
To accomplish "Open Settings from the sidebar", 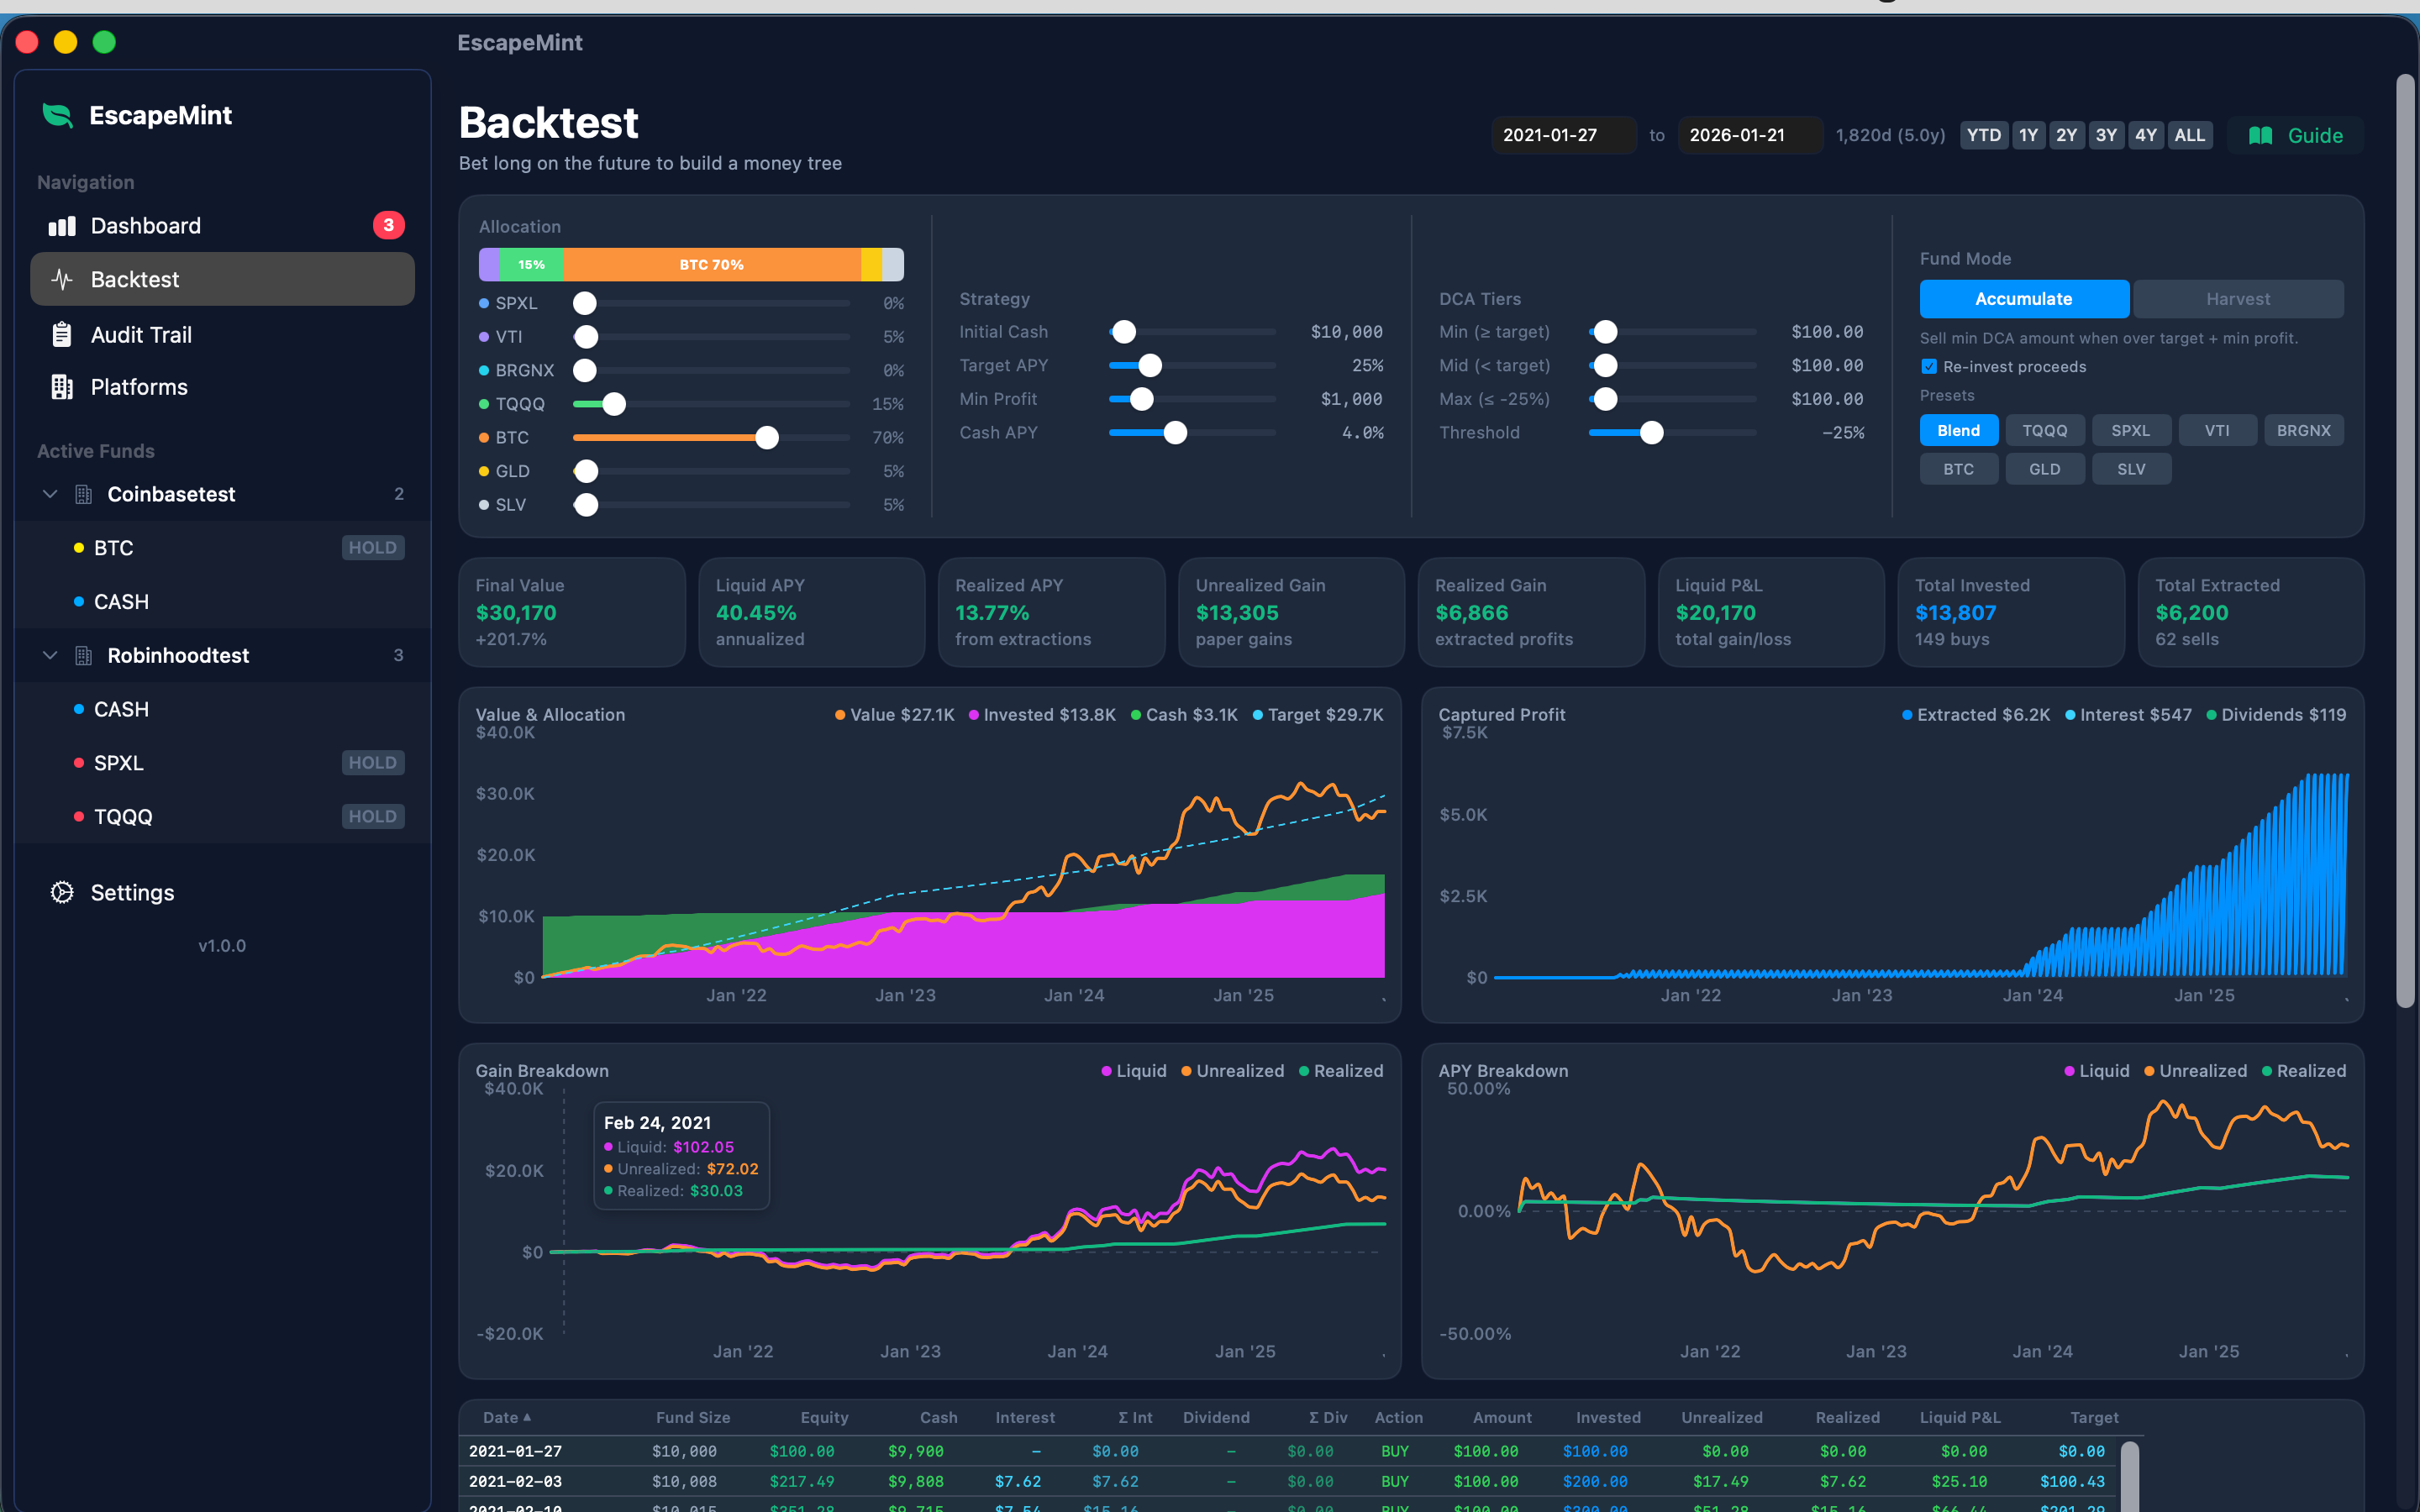I will [x=222, y=892].
